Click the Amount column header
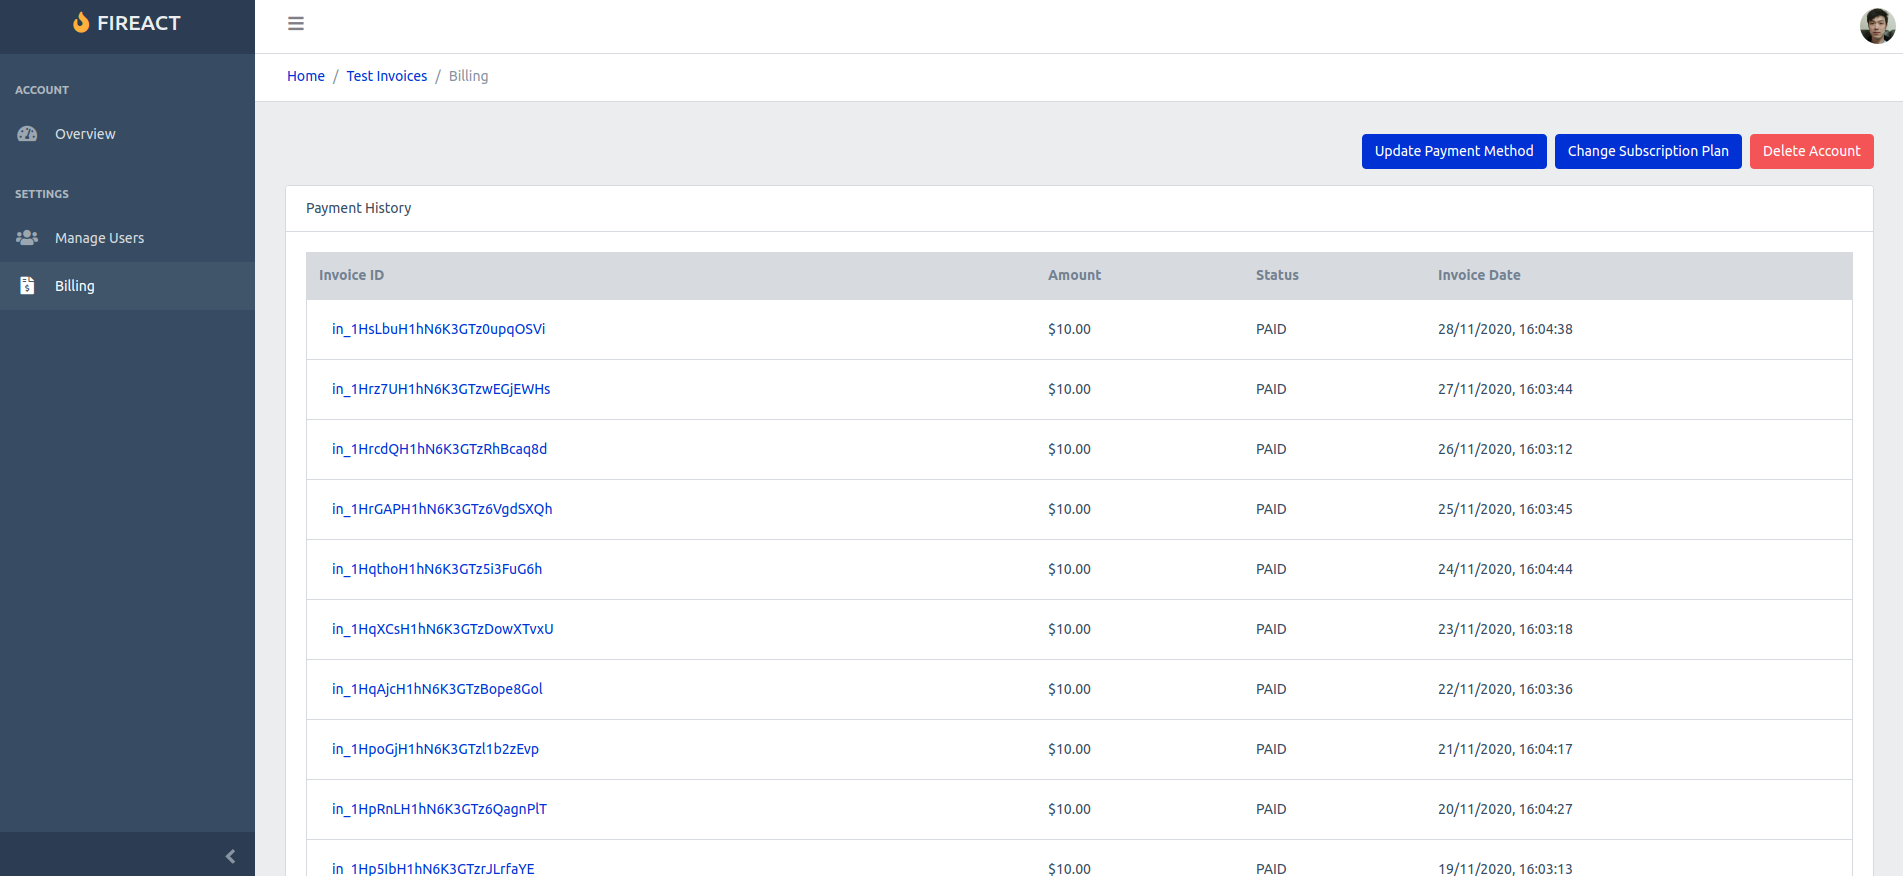The image size is (1903, 876). [1074, 275]
